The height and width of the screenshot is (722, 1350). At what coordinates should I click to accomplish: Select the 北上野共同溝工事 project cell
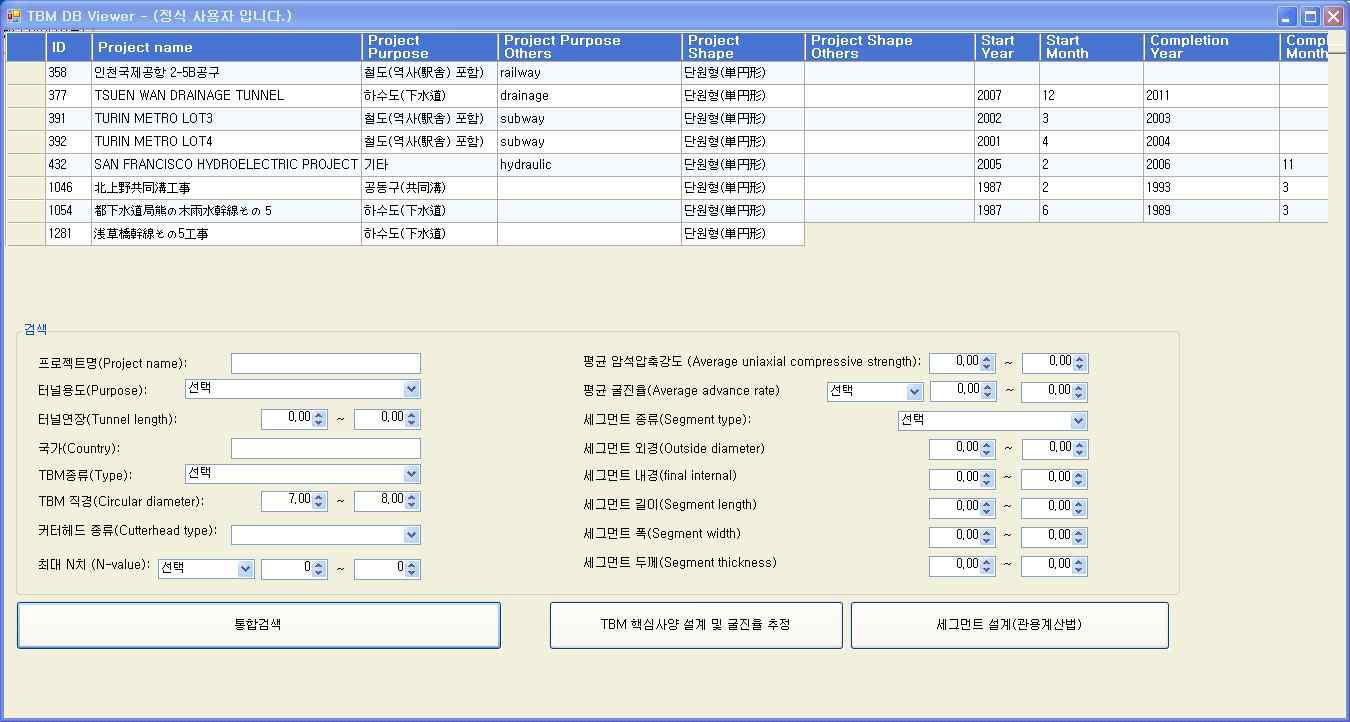tap(227, 188)
